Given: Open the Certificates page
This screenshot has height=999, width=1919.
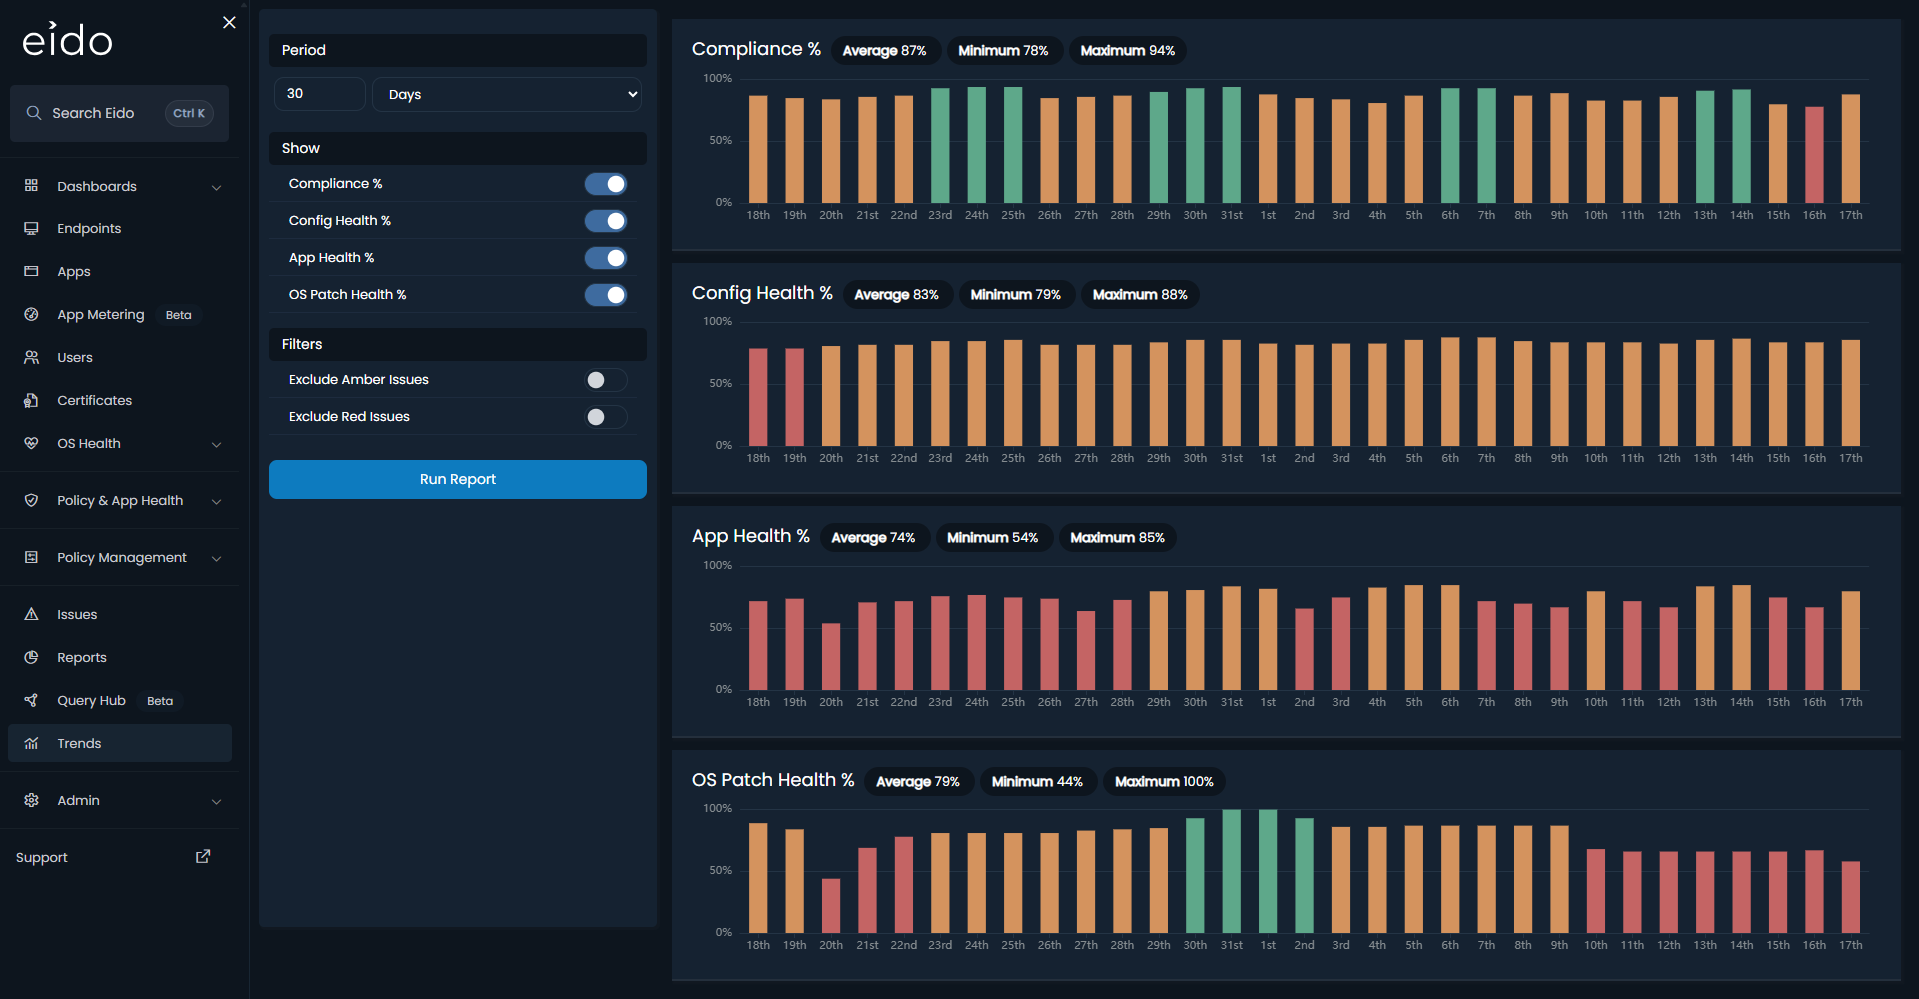Looking at the screenshot, I should 95,401.
